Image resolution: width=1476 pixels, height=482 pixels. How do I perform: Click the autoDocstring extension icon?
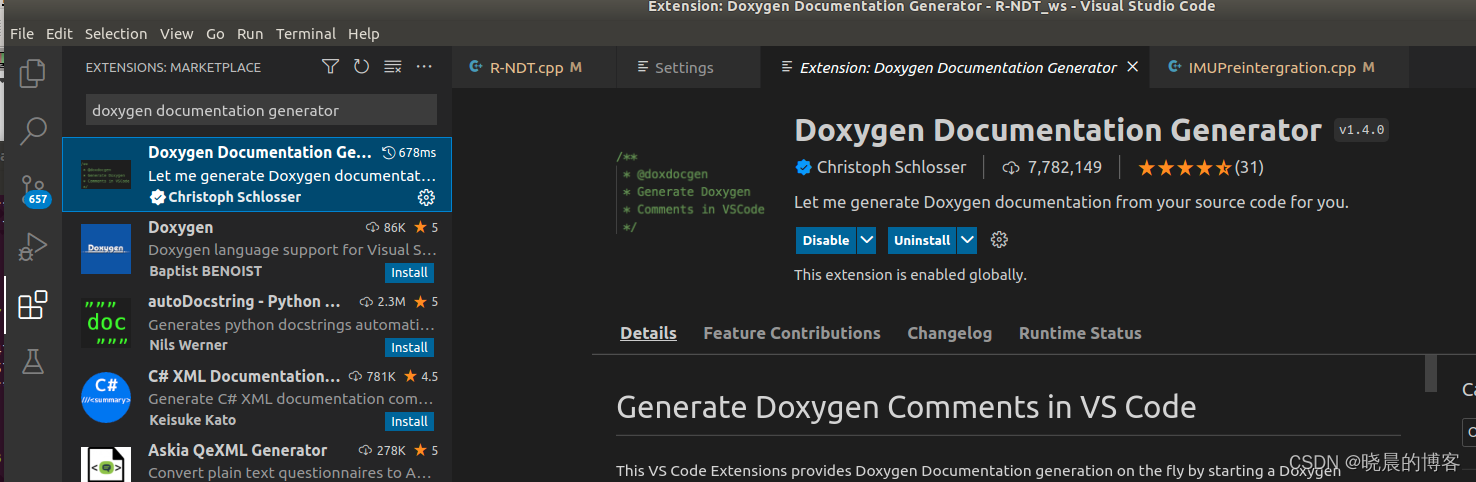[106, 323]
